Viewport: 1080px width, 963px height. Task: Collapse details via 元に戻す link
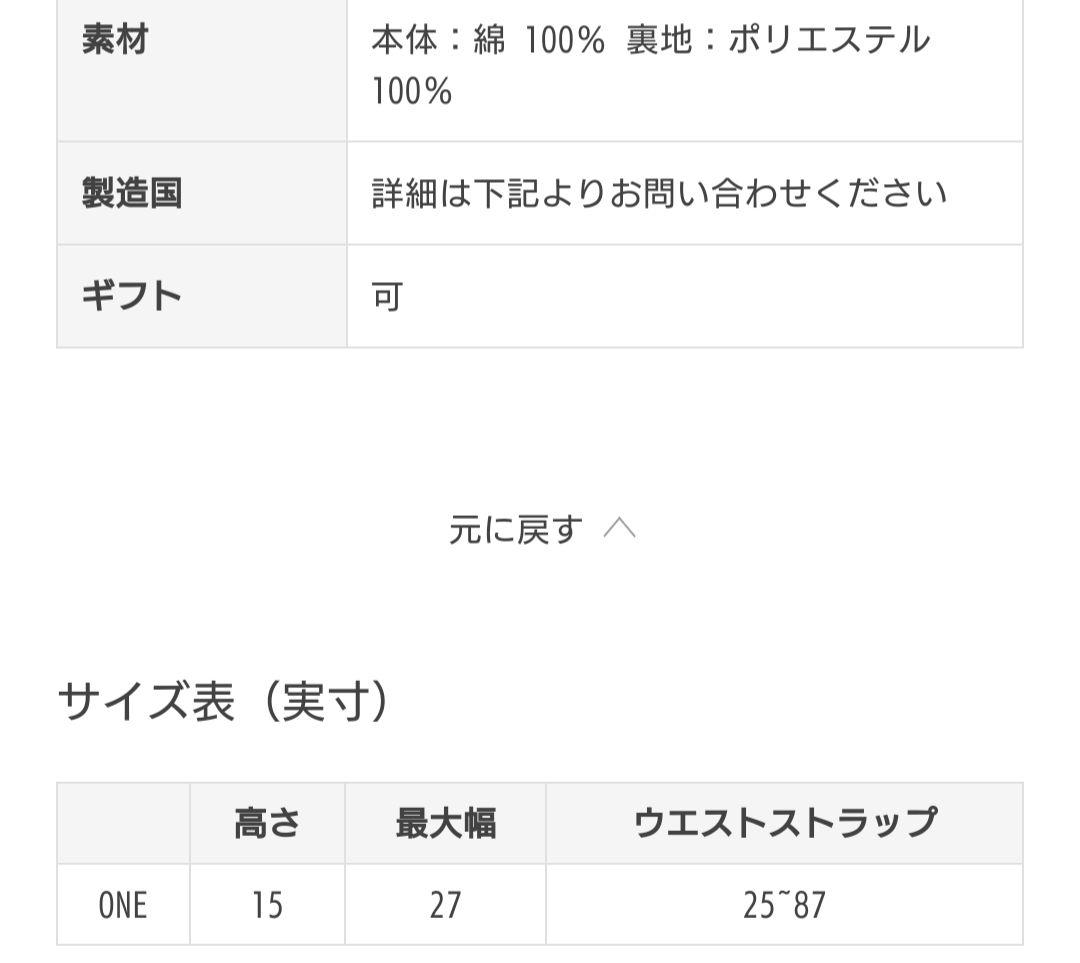point(515,530)
